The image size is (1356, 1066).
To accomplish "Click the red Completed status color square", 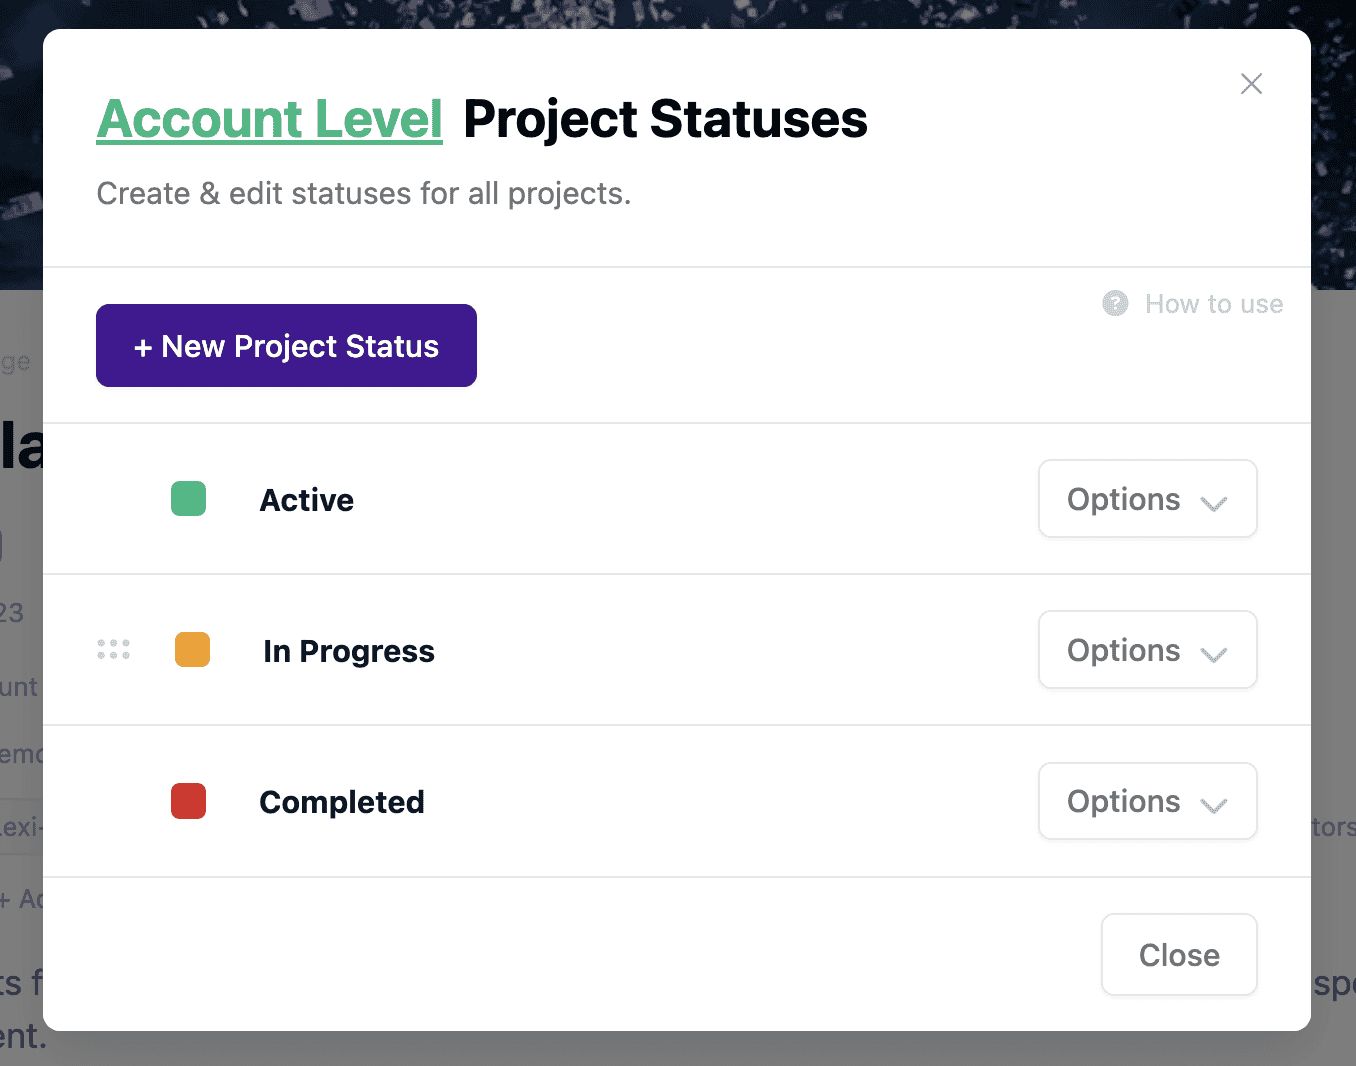I will [188, 801].
